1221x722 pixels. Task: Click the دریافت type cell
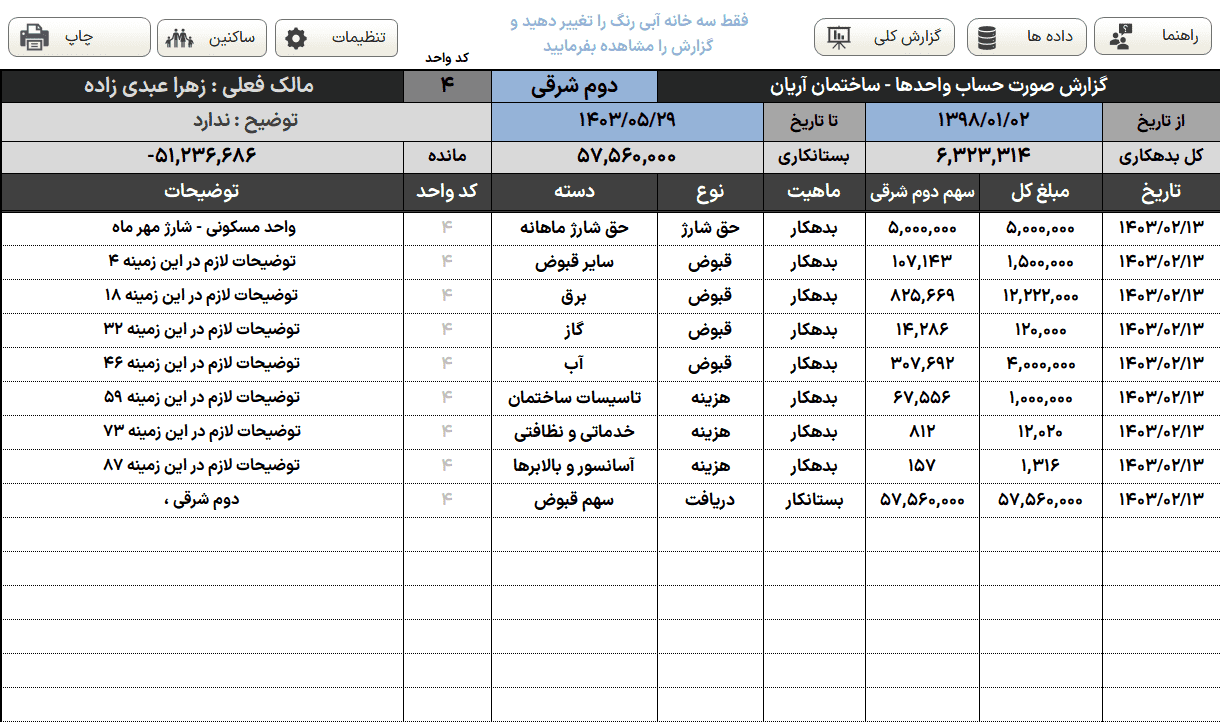point(710,500)
